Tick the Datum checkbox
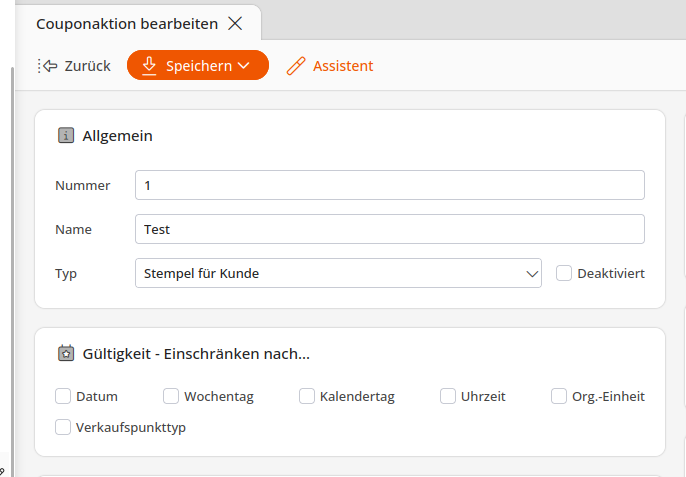Screen dimensions: 686x477 coord(63,396)
